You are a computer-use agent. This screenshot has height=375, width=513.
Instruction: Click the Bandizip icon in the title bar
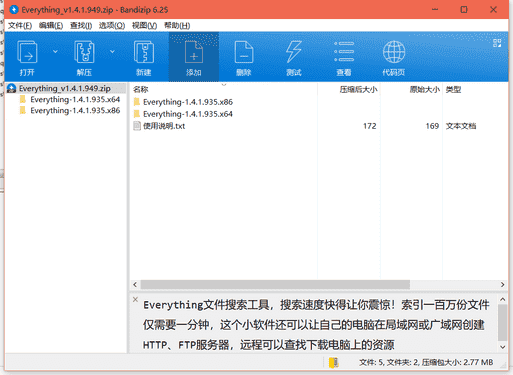(x=14, y=10)
